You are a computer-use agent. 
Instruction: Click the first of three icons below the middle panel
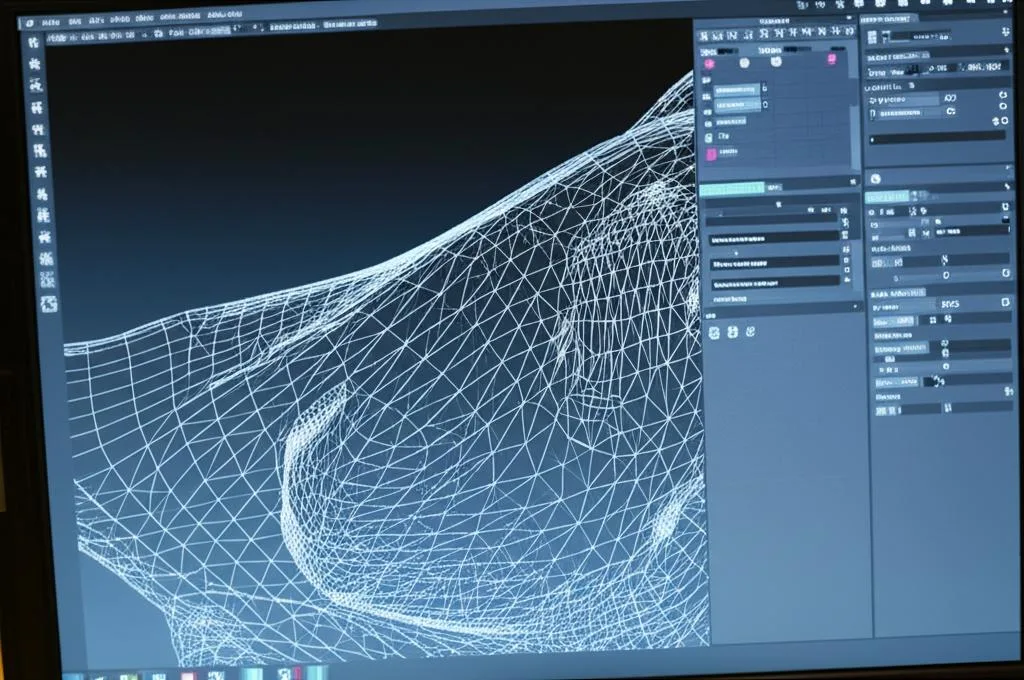[x=714, y=333]
